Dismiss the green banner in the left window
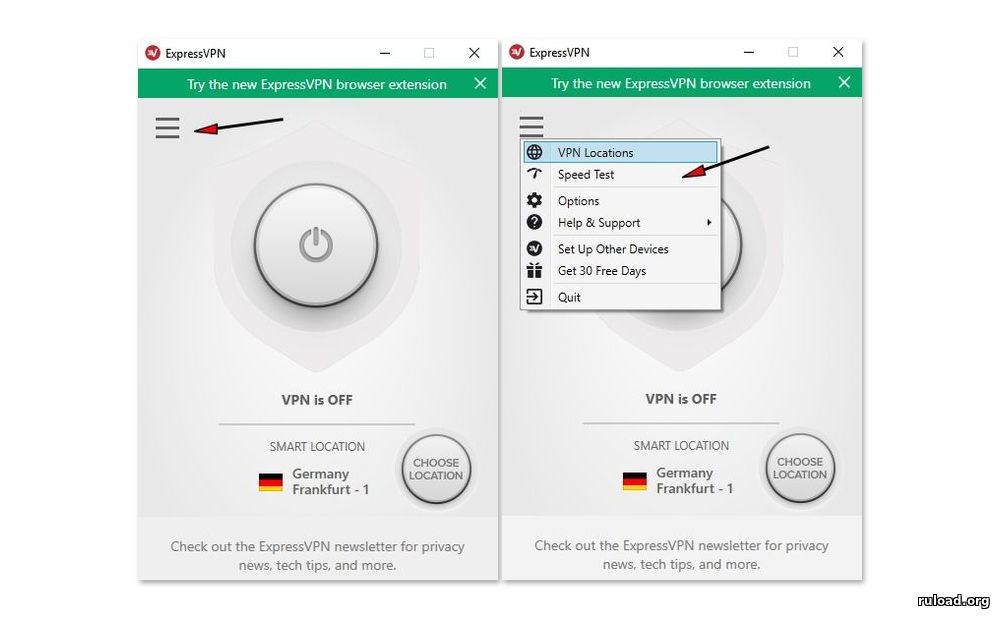The image size is (1000, 619). point(480,84)
